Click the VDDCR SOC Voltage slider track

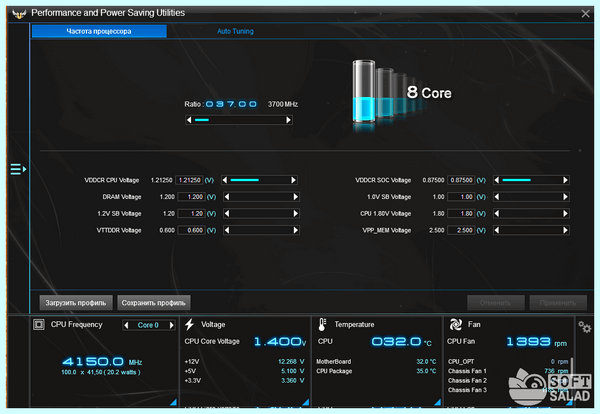(531, 180)
